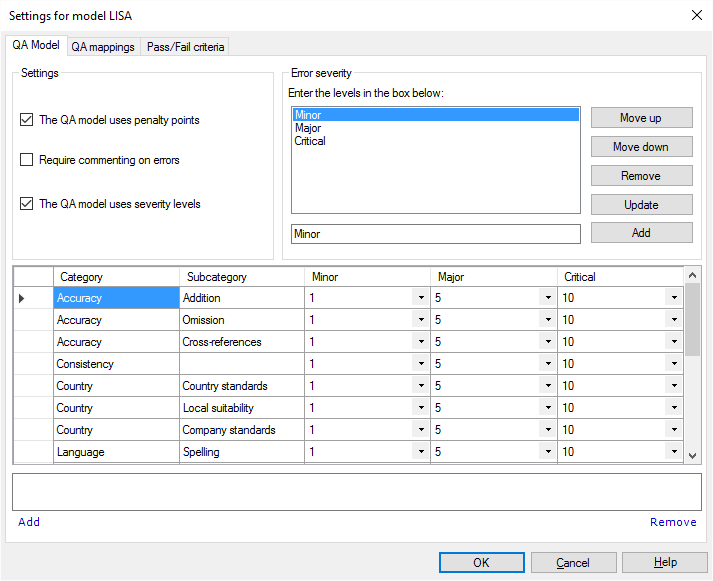
Task: Open the Pass/Fail criteria tab
Action: point(186,47)
